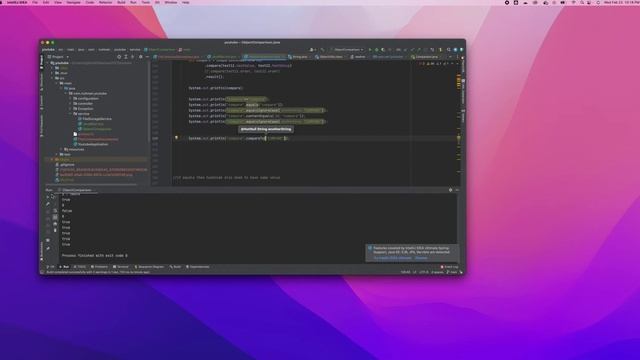
Task: Click the green Run button in the toolbar
Action: pyautogui.click(x=370, y=50)
